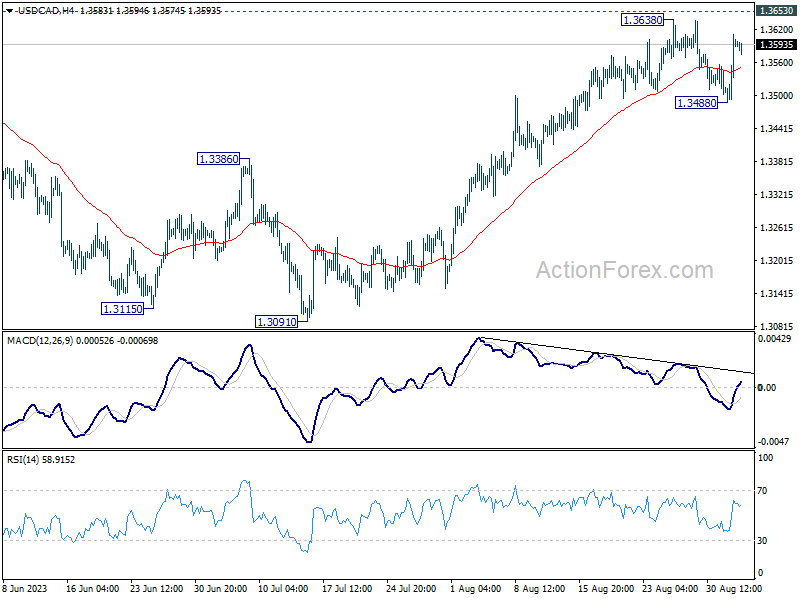Click the RSI 70 level label
The height and width of the screenshot is (600, 800).
[762, 491]
